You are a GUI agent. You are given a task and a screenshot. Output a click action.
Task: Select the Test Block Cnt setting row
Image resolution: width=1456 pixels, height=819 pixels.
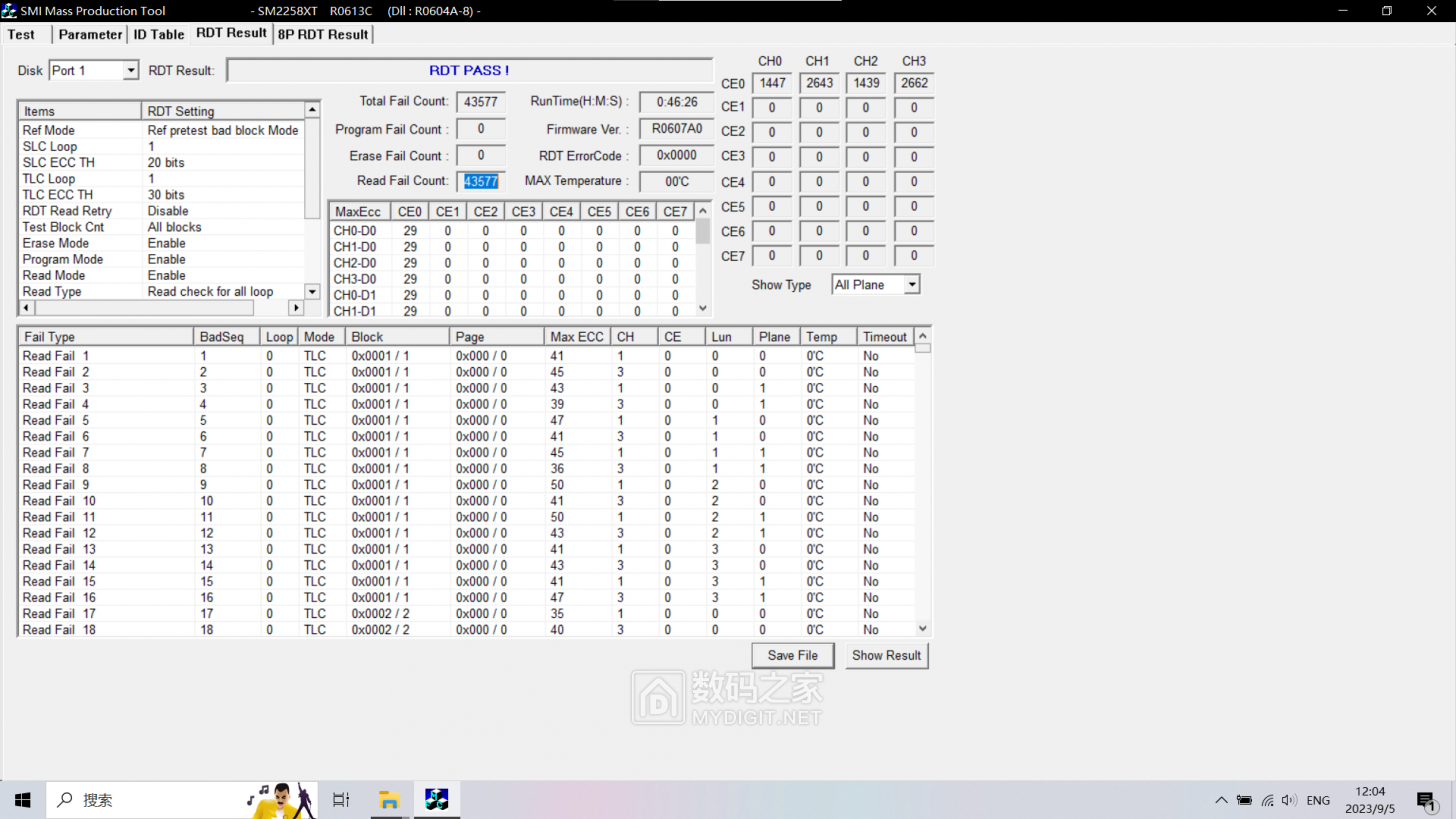click(x=161, y=227)
